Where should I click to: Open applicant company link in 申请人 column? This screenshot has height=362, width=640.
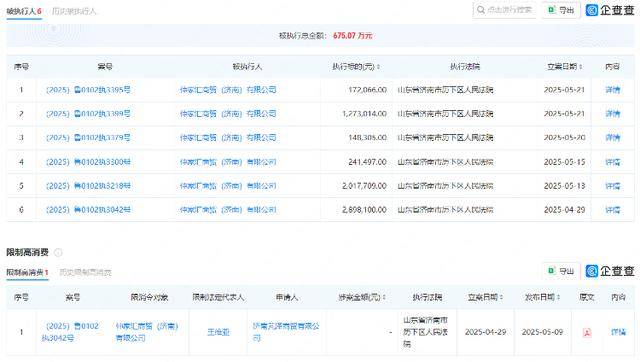point(286,332)
